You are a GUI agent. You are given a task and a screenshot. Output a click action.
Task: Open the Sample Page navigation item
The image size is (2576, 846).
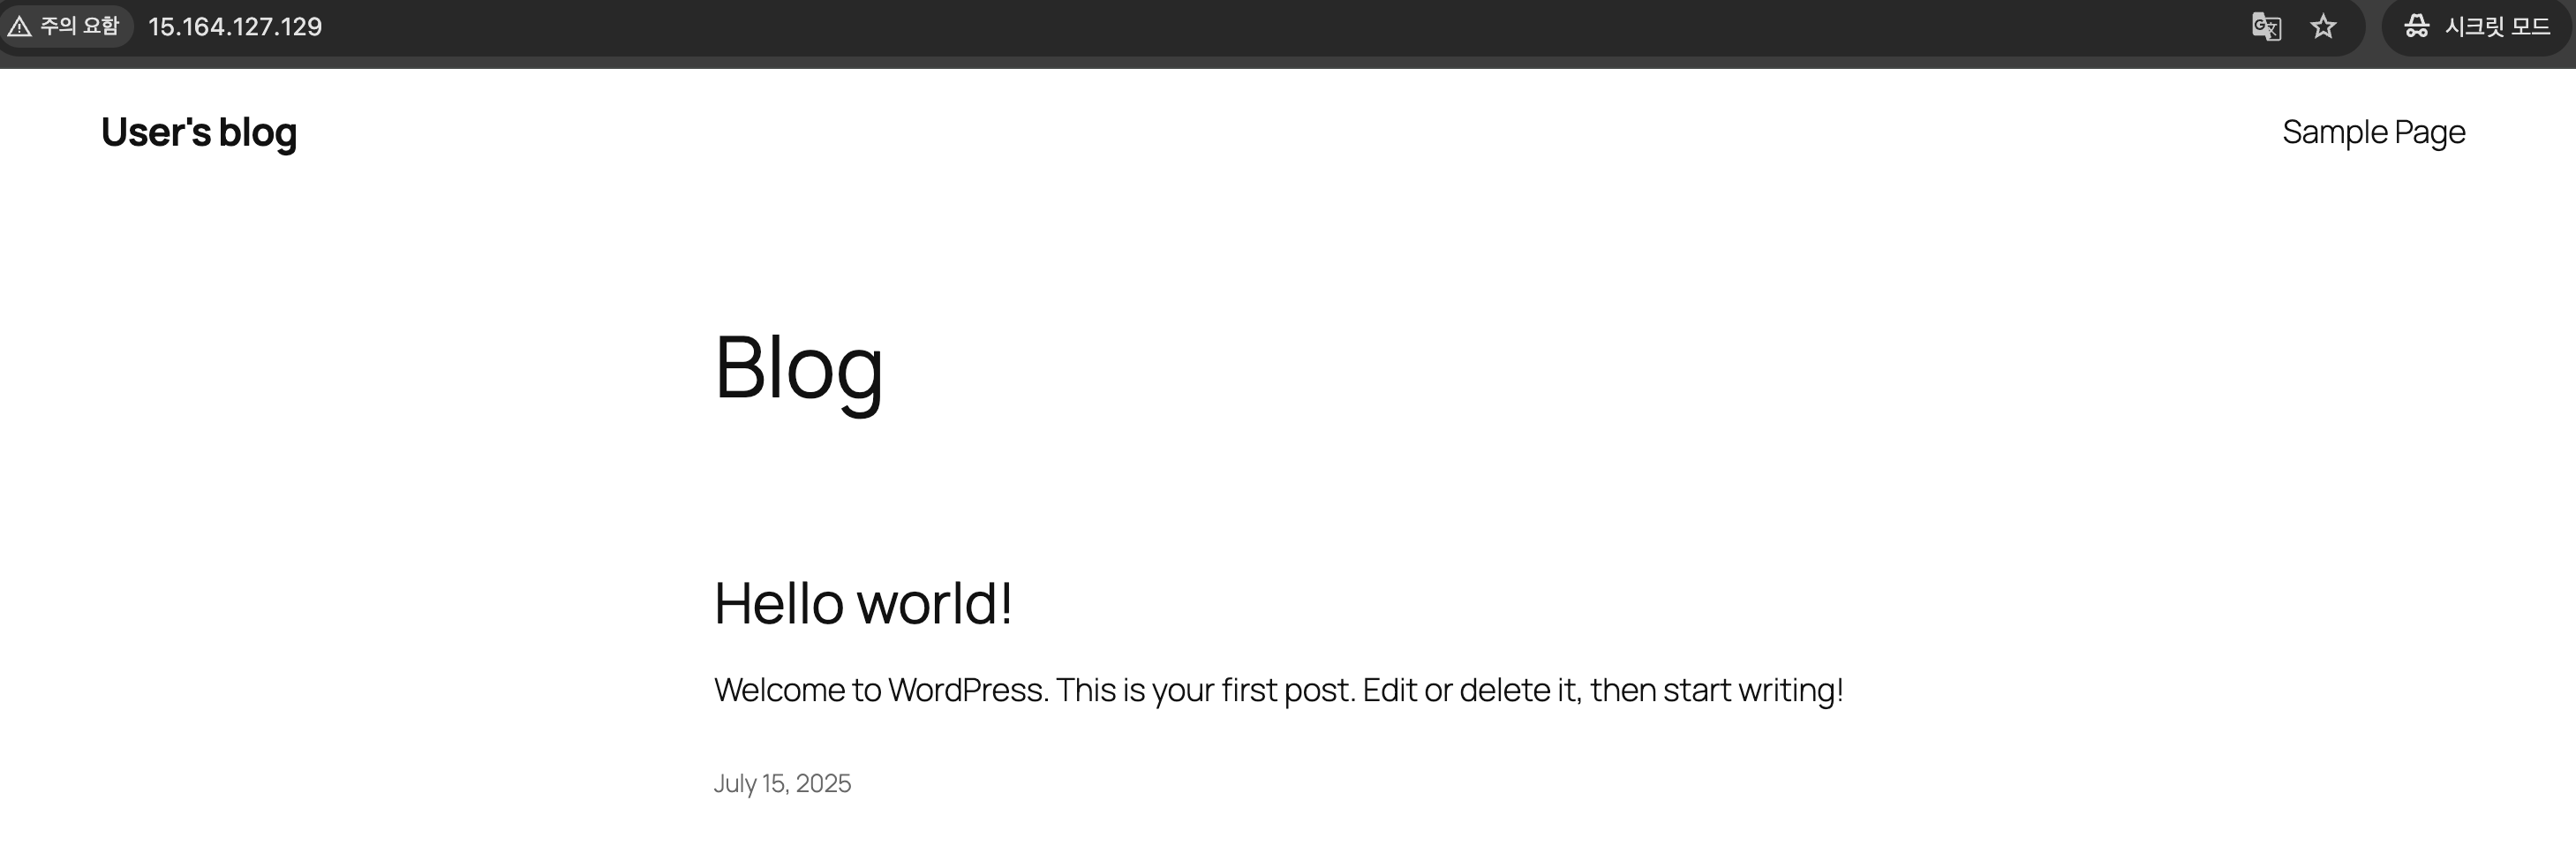click(x=2373, y=132)
